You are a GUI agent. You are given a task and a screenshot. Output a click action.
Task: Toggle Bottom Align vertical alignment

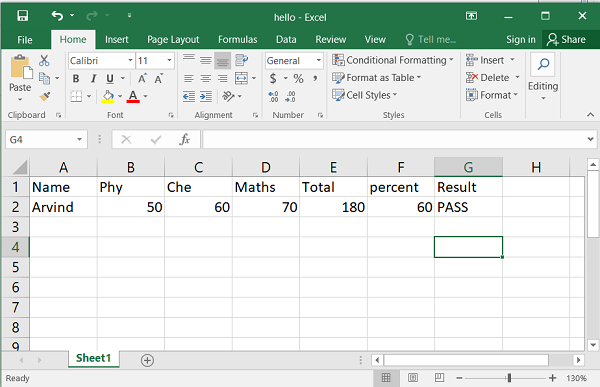(222, 60)
